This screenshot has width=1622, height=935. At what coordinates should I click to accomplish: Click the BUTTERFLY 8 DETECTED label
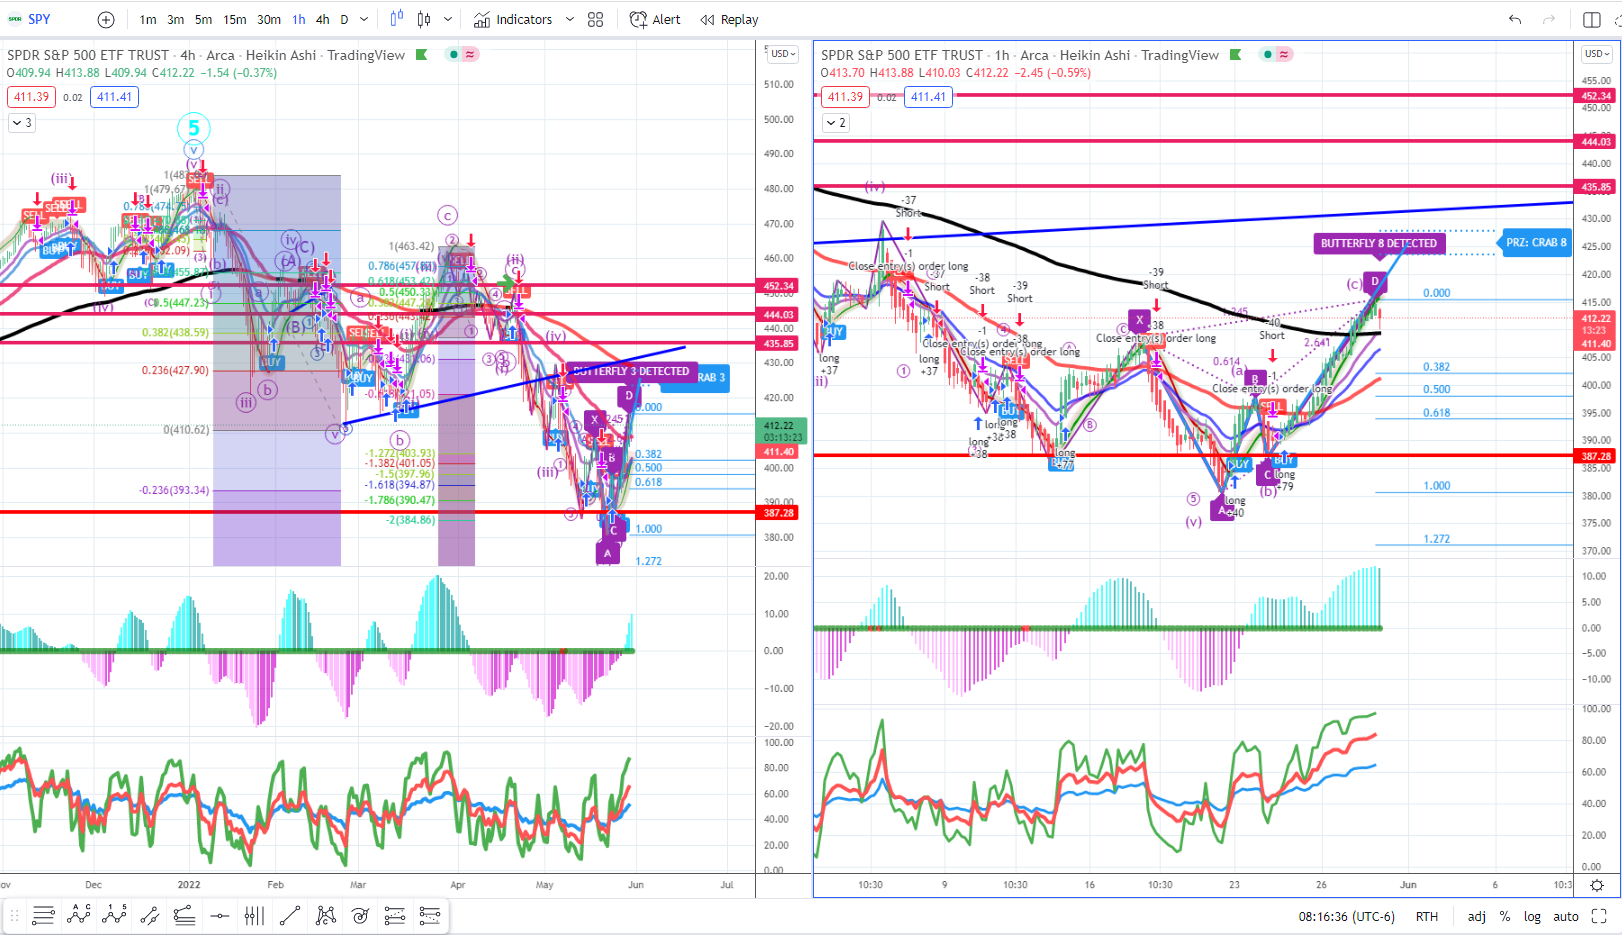tap(1379, 243)
